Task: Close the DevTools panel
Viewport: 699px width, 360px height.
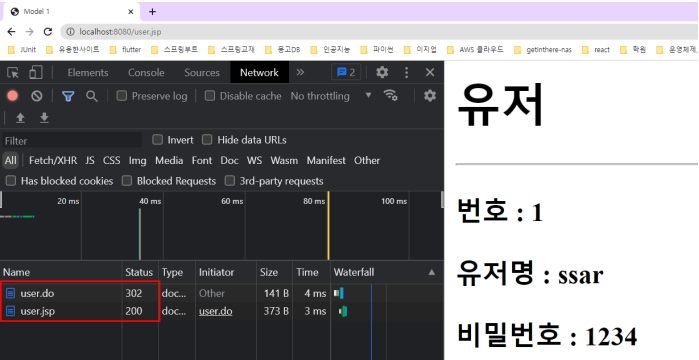Action: (430, 73)
